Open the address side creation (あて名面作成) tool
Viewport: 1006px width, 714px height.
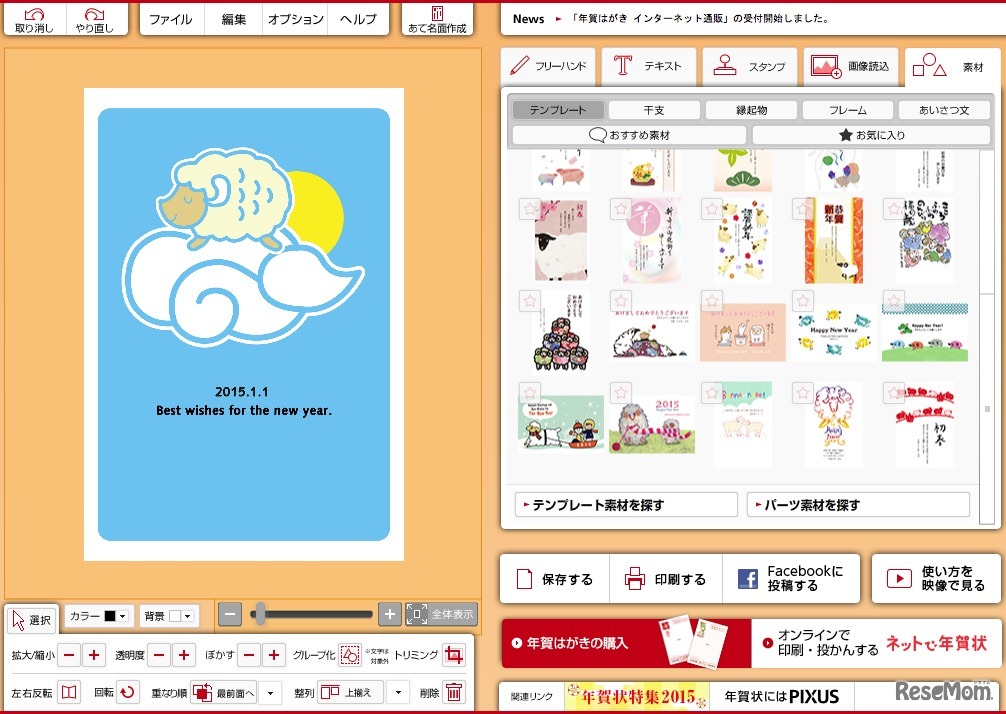click(437, 20)
